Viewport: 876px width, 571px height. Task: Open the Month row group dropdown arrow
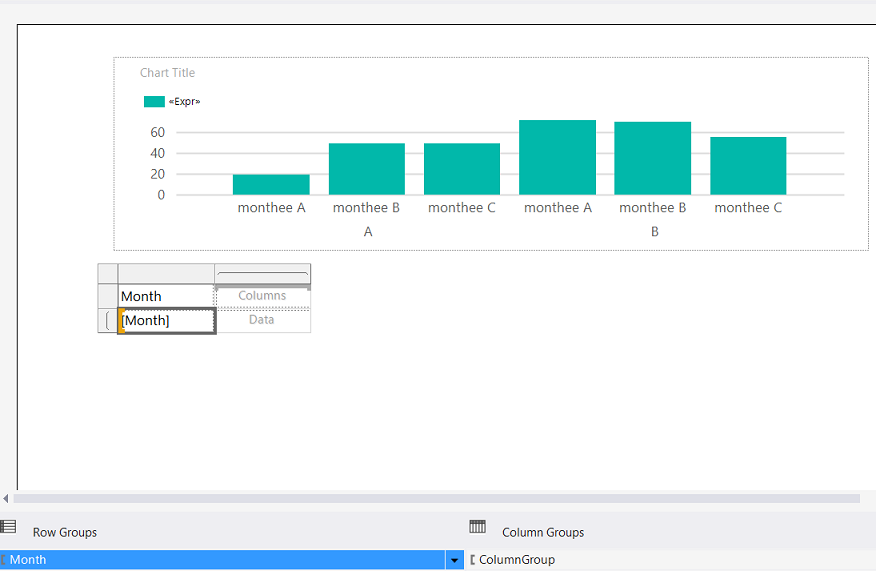coord(454,560)
